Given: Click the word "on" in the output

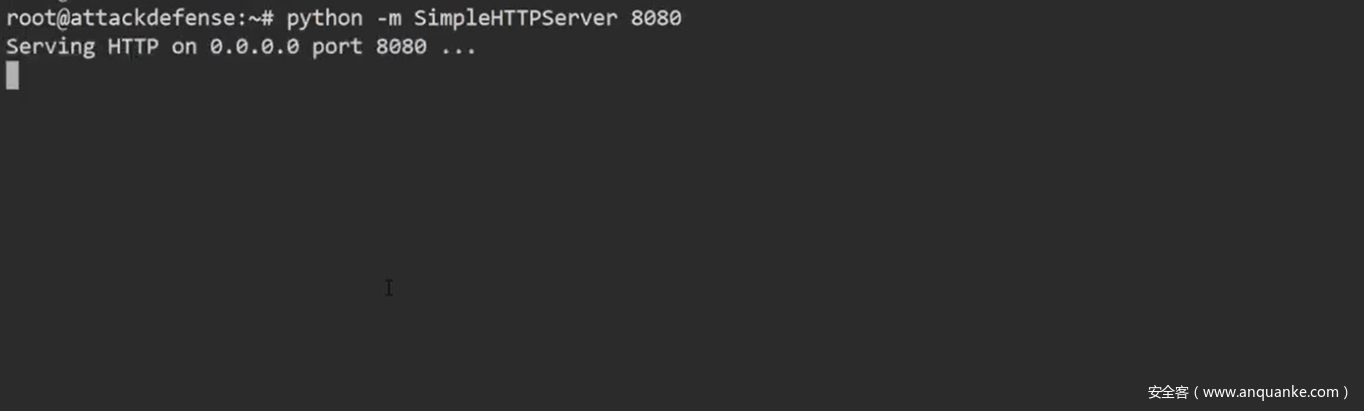Looking at the screenshot, I should click(x=184, y=46).
